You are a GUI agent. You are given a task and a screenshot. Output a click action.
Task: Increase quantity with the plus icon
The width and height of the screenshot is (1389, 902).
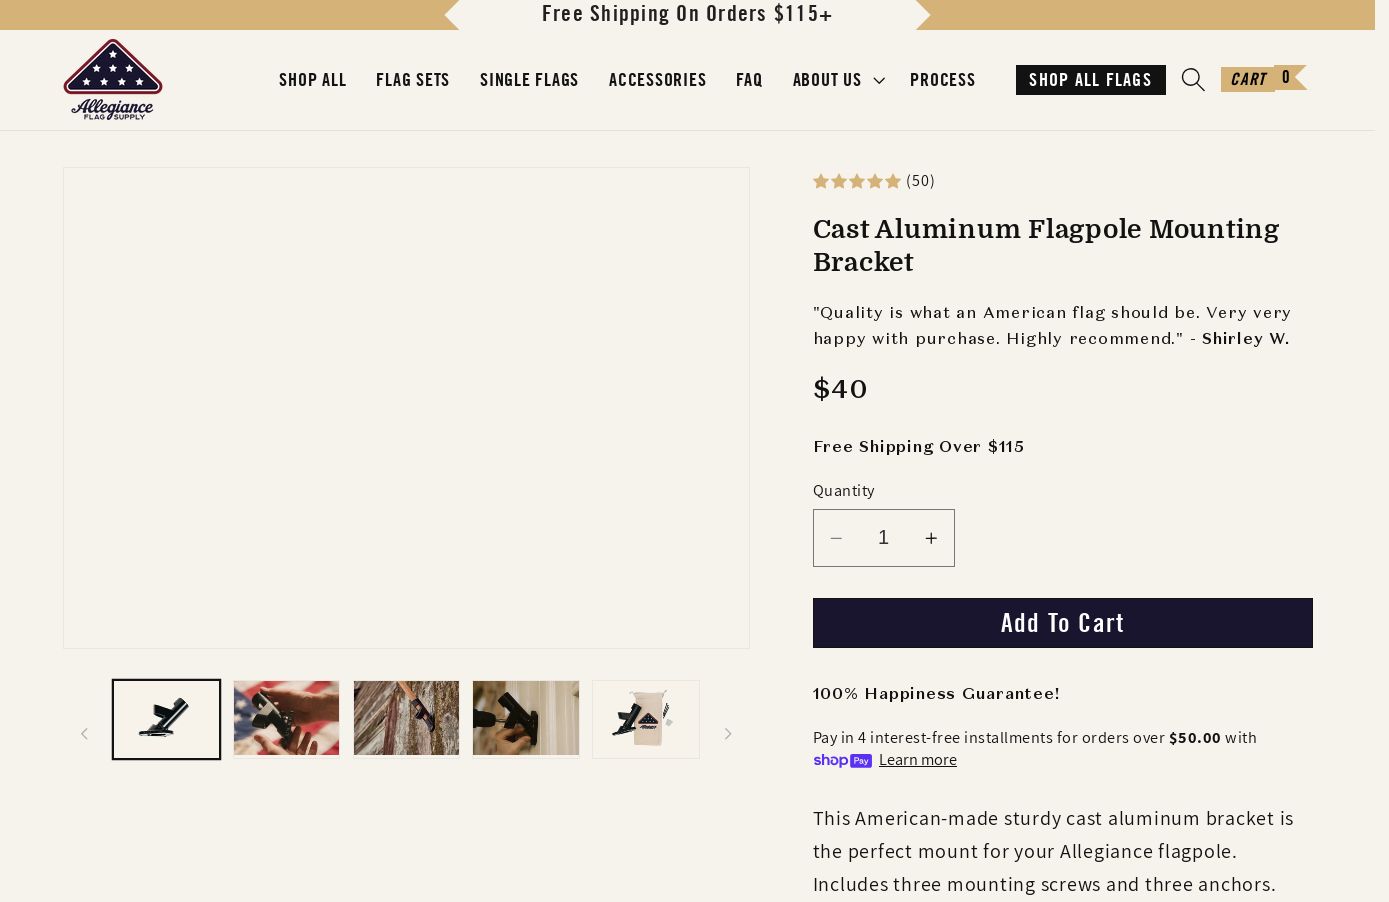(931, 538)
